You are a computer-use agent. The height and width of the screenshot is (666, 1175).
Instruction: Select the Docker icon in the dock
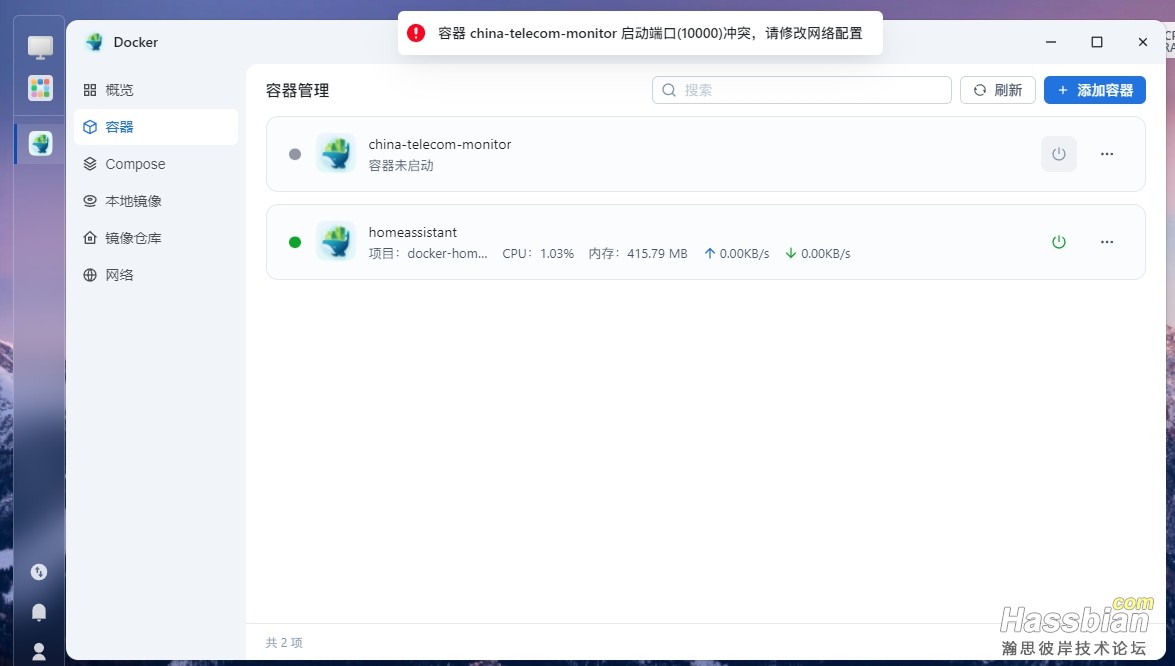click(x=40, y=142)
